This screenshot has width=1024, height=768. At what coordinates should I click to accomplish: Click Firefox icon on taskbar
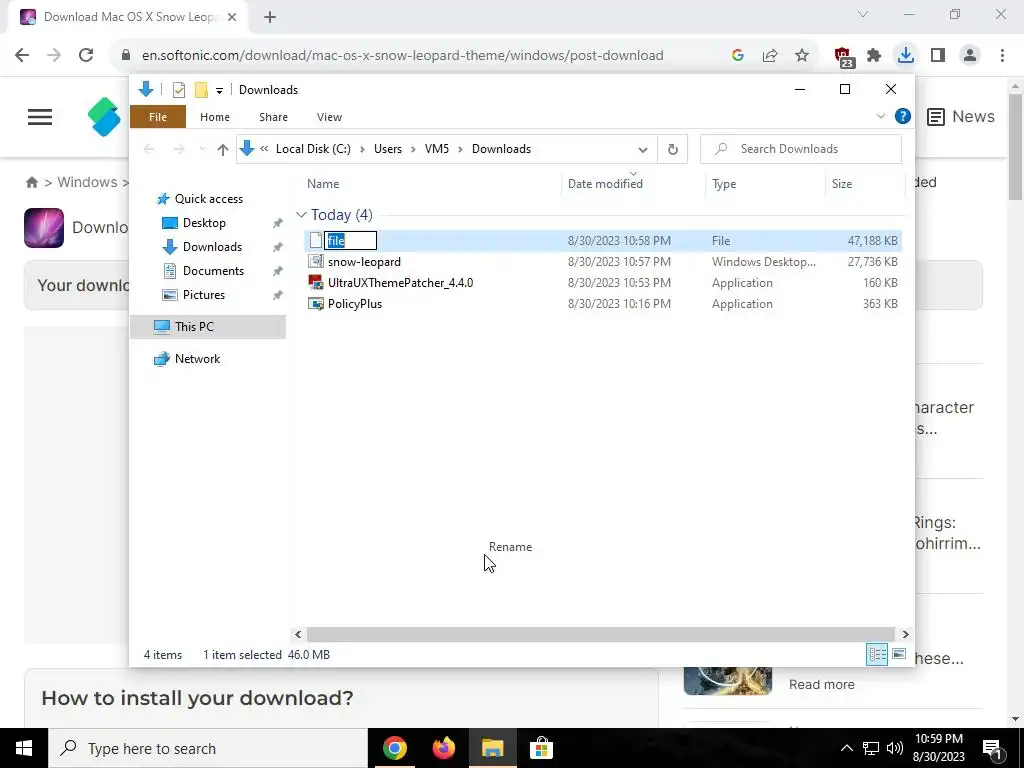click(444, 748)
